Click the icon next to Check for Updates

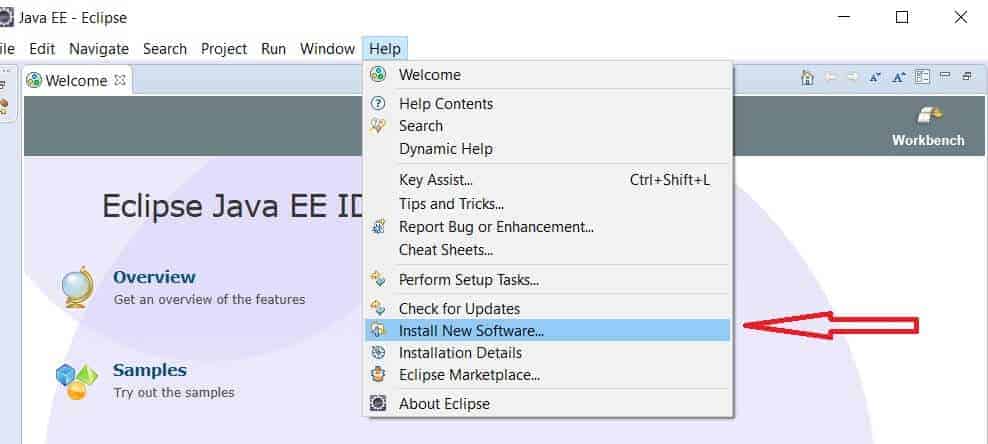[x=377, y=308]
